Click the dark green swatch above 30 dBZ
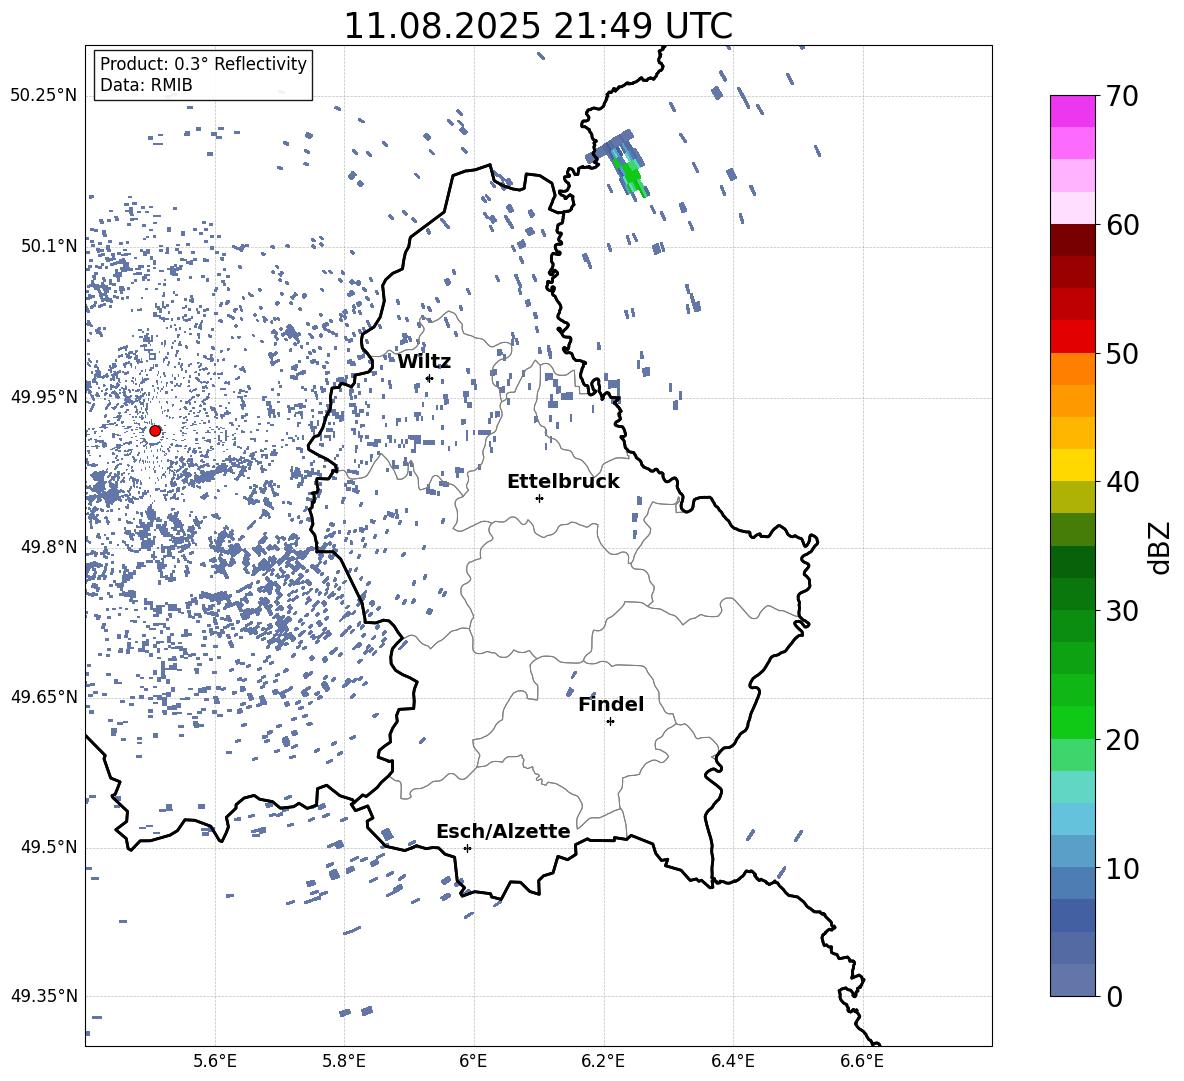 [1072, 593]
